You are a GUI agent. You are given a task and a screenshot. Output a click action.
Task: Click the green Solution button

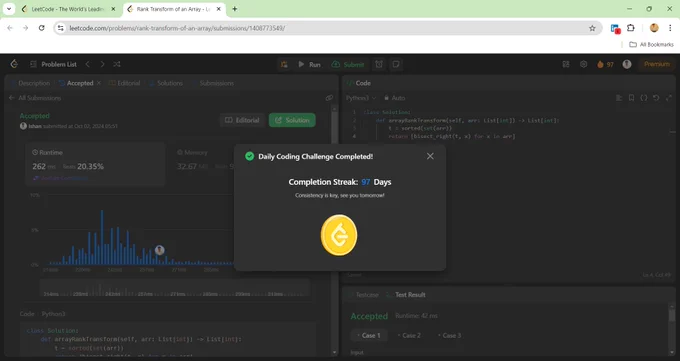292,120
